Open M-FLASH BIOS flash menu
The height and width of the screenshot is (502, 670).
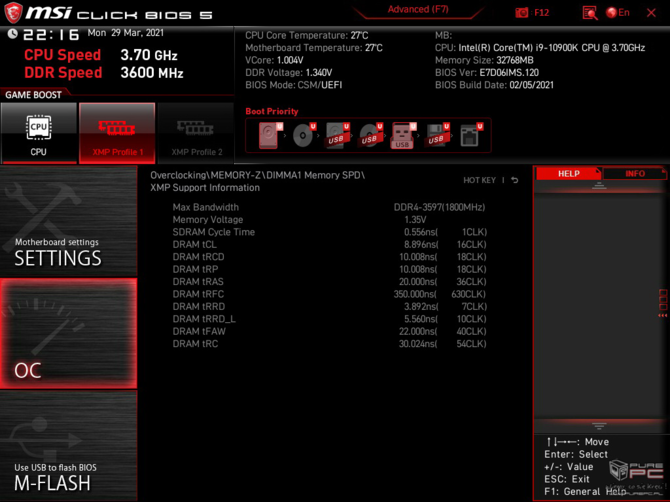pyautogui.click(x=68, y=446)
